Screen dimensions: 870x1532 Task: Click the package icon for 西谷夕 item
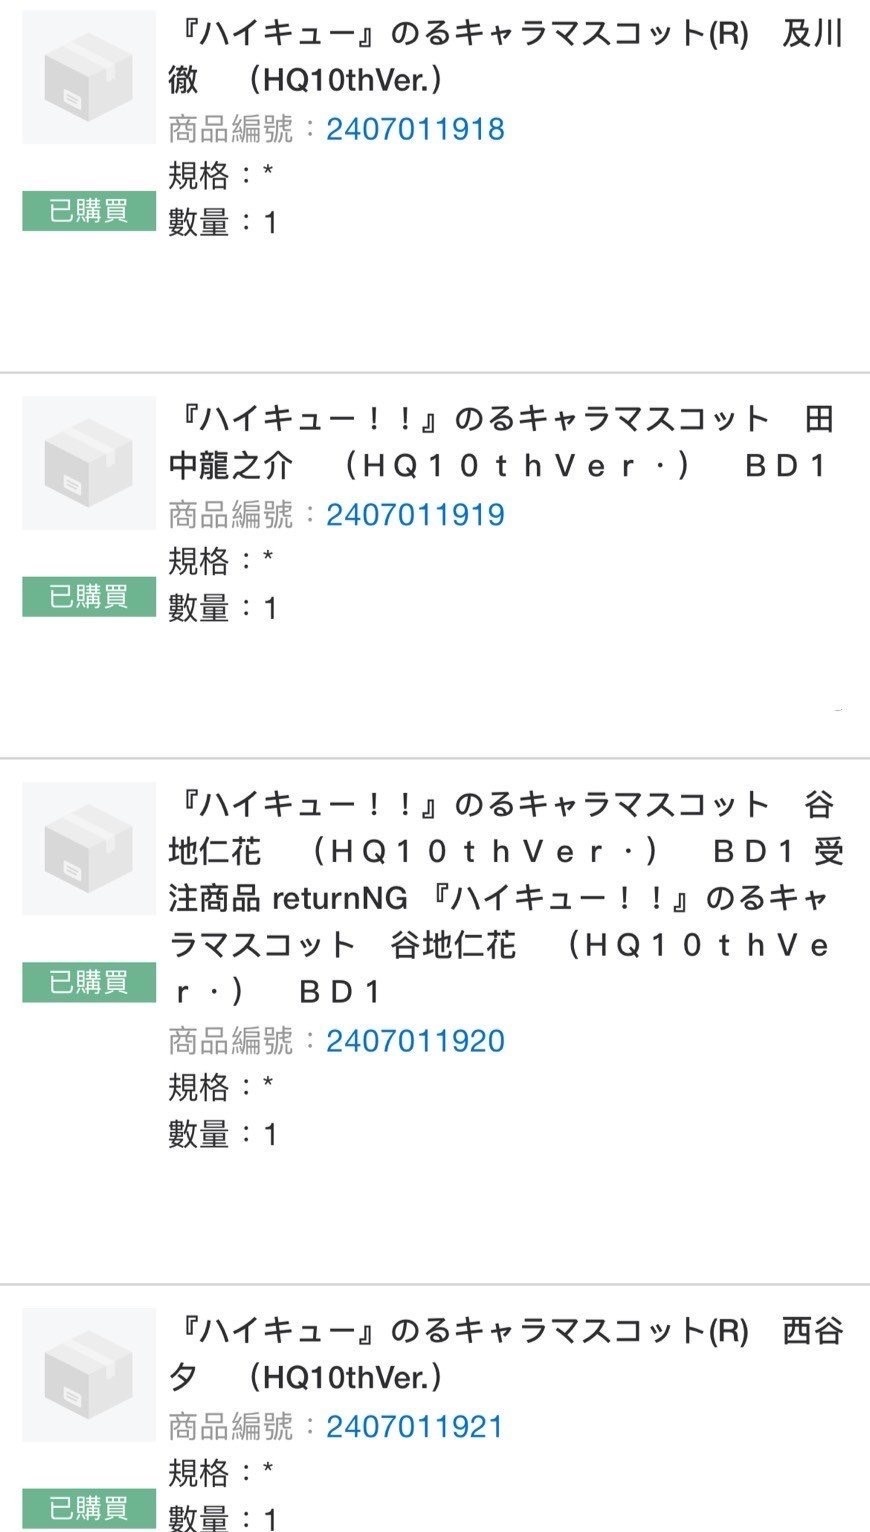[x=89, y=1374]
